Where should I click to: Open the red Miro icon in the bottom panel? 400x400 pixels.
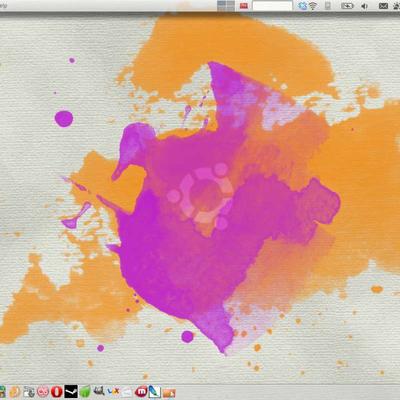141,392
